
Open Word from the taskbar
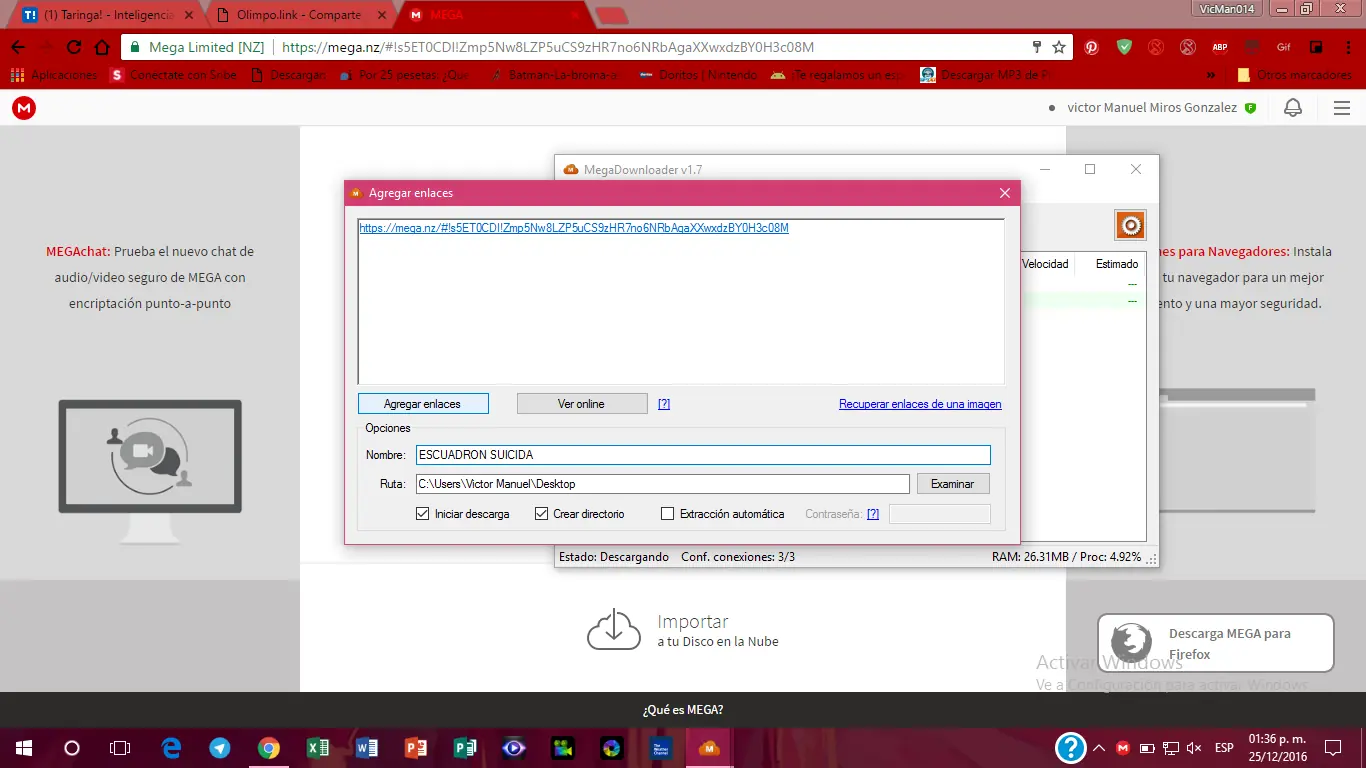point(367,747)
